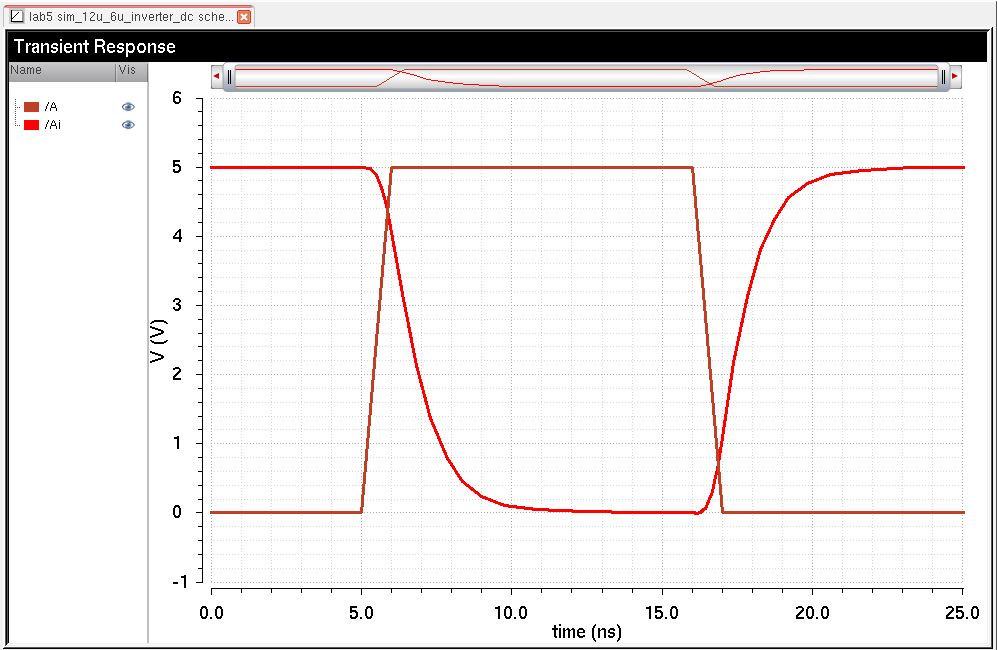Image resolution: width=997 pixels, height=650 pixels.
Task: Click the waveform icon on the lab5 tab
Action: [x=16, y=17]
